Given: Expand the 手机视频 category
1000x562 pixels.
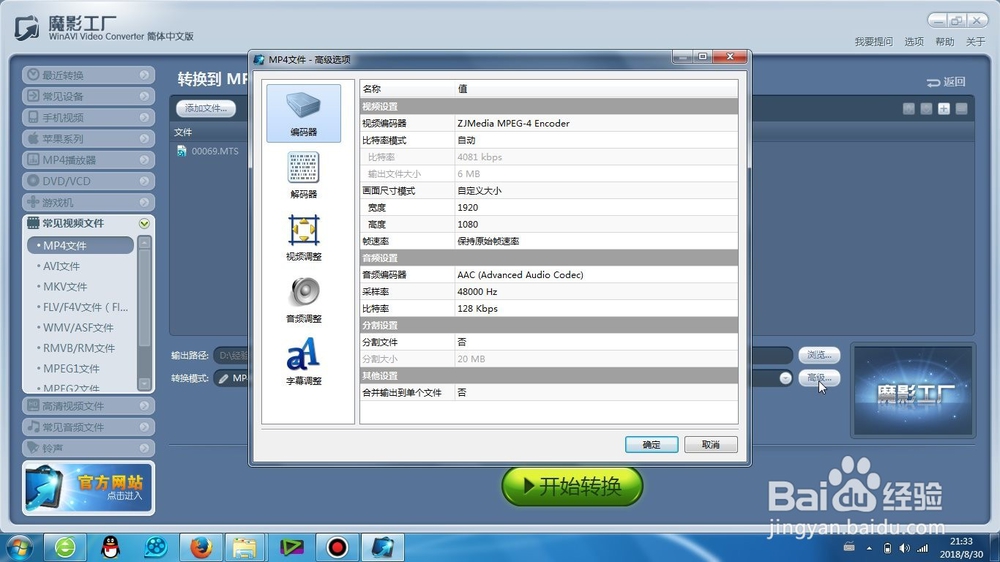Looking at the screenshot, I should pyautogui.click(x=89, y=117).
